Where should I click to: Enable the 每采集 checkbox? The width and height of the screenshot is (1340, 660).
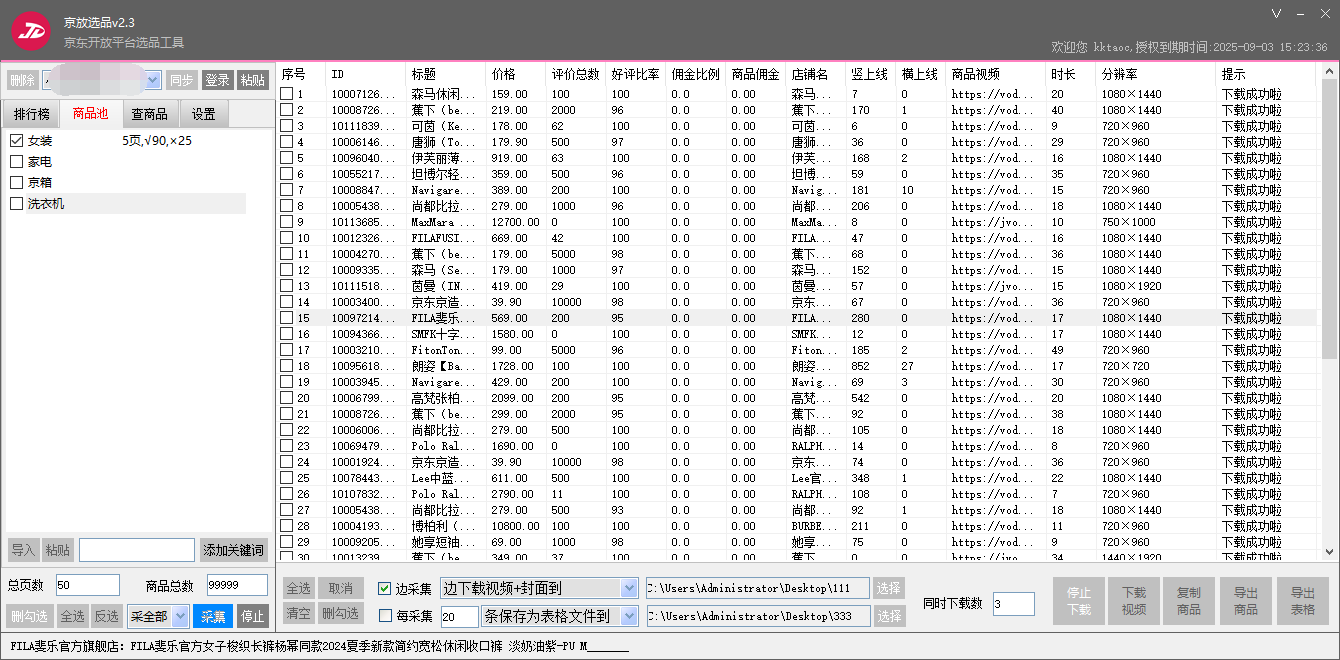(x=385, y=616)
